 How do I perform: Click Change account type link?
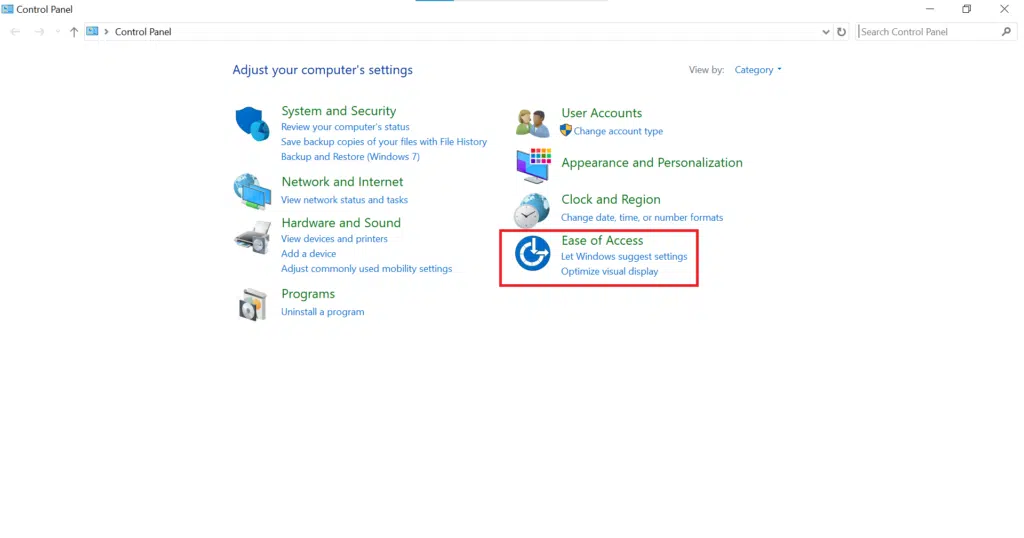pos(618,131)
